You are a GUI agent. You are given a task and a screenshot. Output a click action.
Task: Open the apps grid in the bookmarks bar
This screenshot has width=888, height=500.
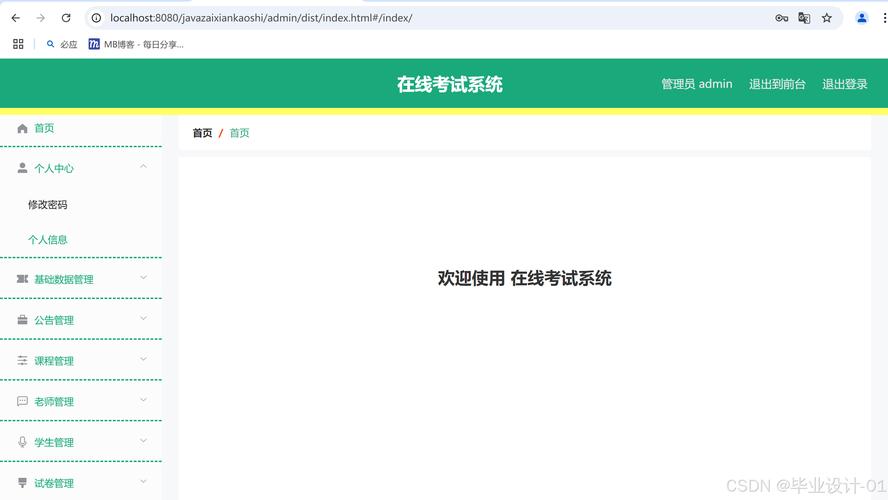[x=18, y=44]
